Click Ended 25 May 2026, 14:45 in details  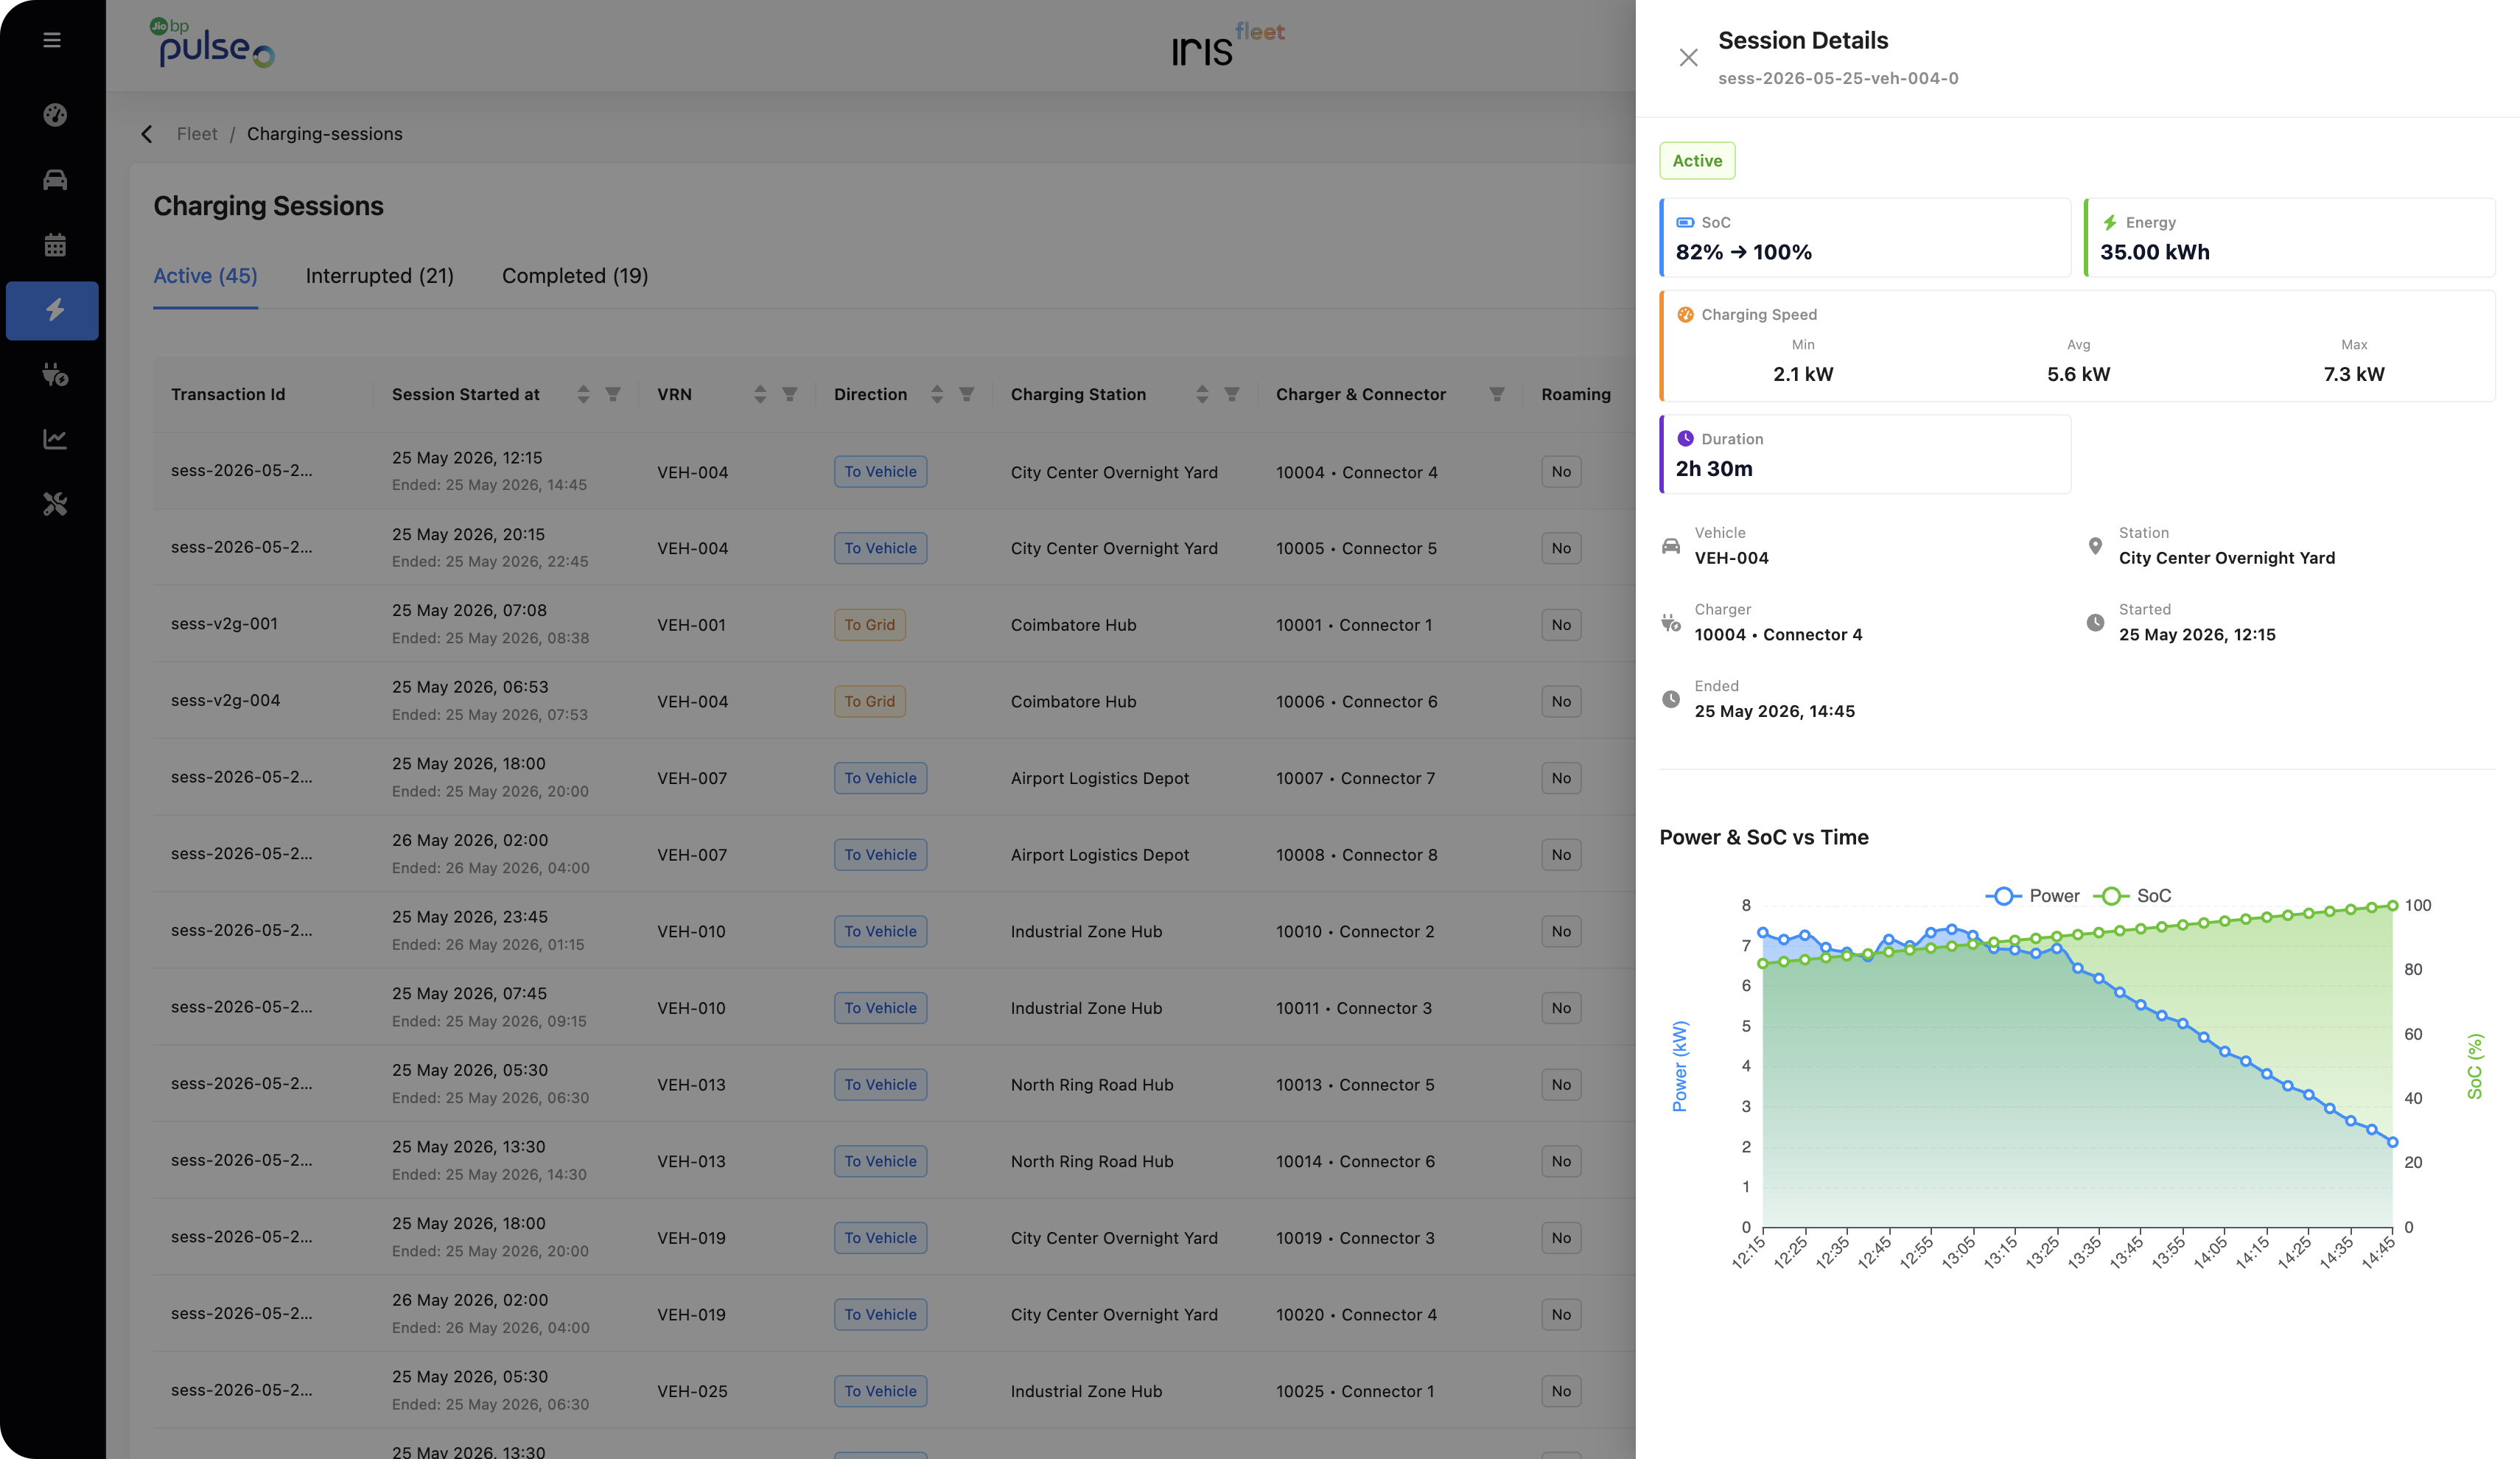(1774, 711)
